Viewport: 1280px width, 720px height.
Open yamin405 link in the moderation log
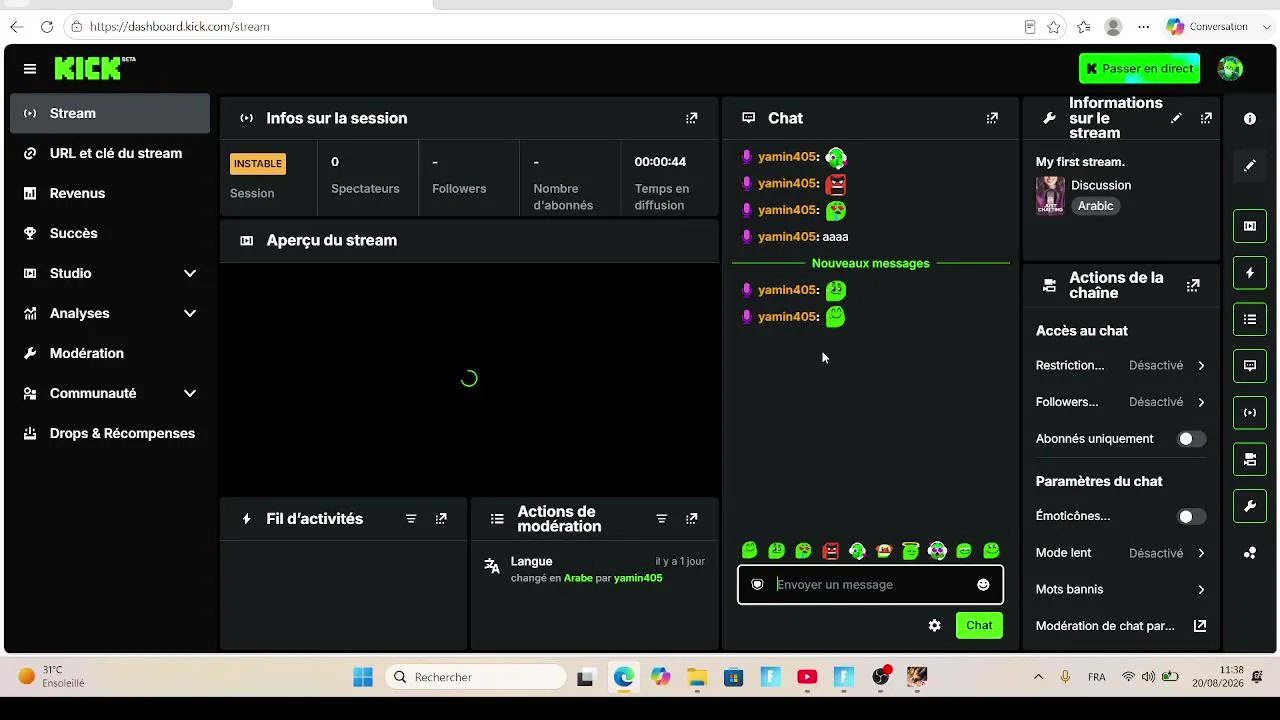coord(638,578)
